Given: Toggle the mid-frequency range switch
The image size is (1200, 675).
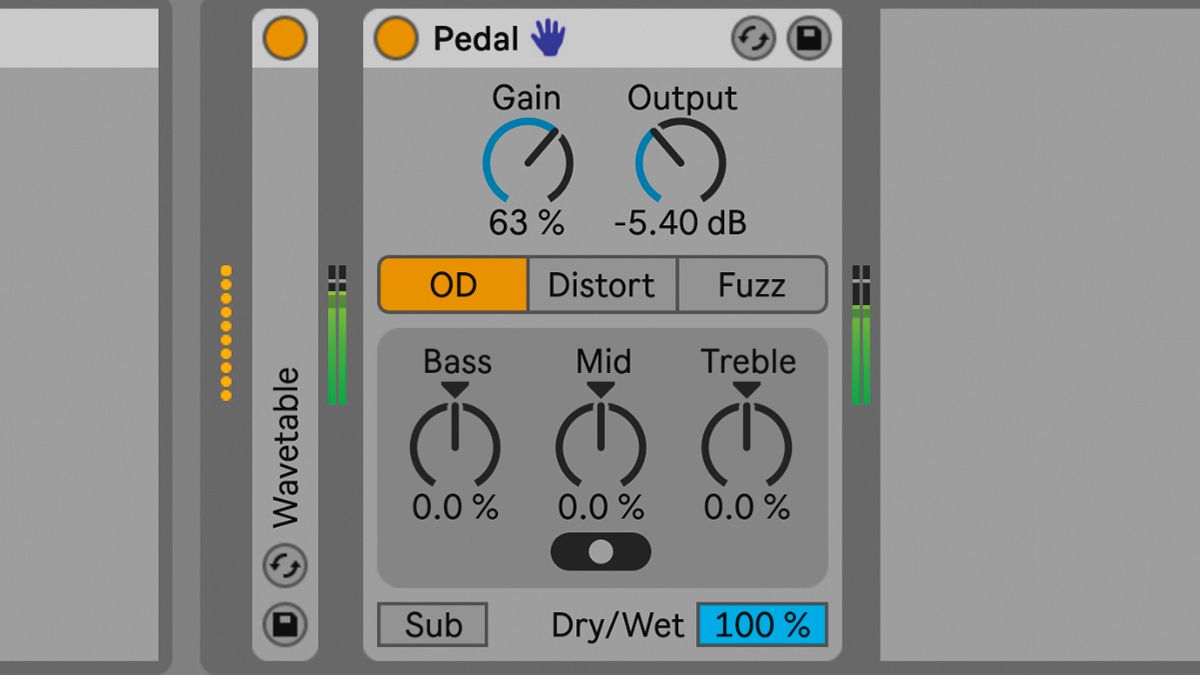Looking at the screenshot, I should 600,552.
